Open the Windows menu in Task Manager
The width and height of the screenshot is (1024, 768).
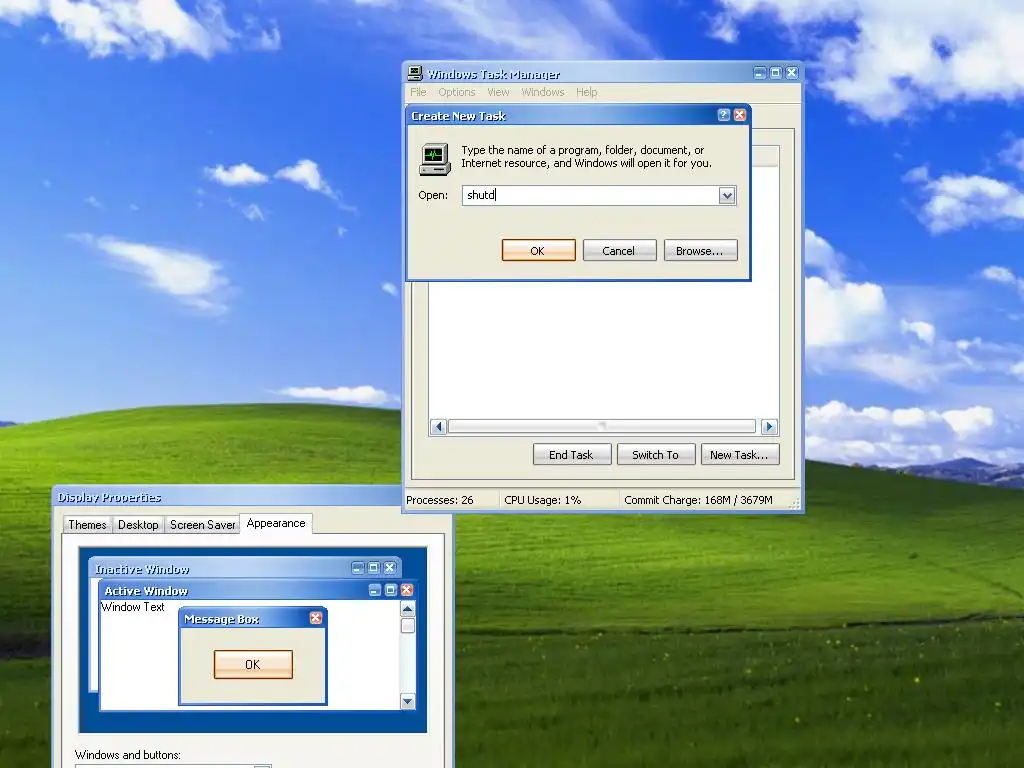[543, 92]
